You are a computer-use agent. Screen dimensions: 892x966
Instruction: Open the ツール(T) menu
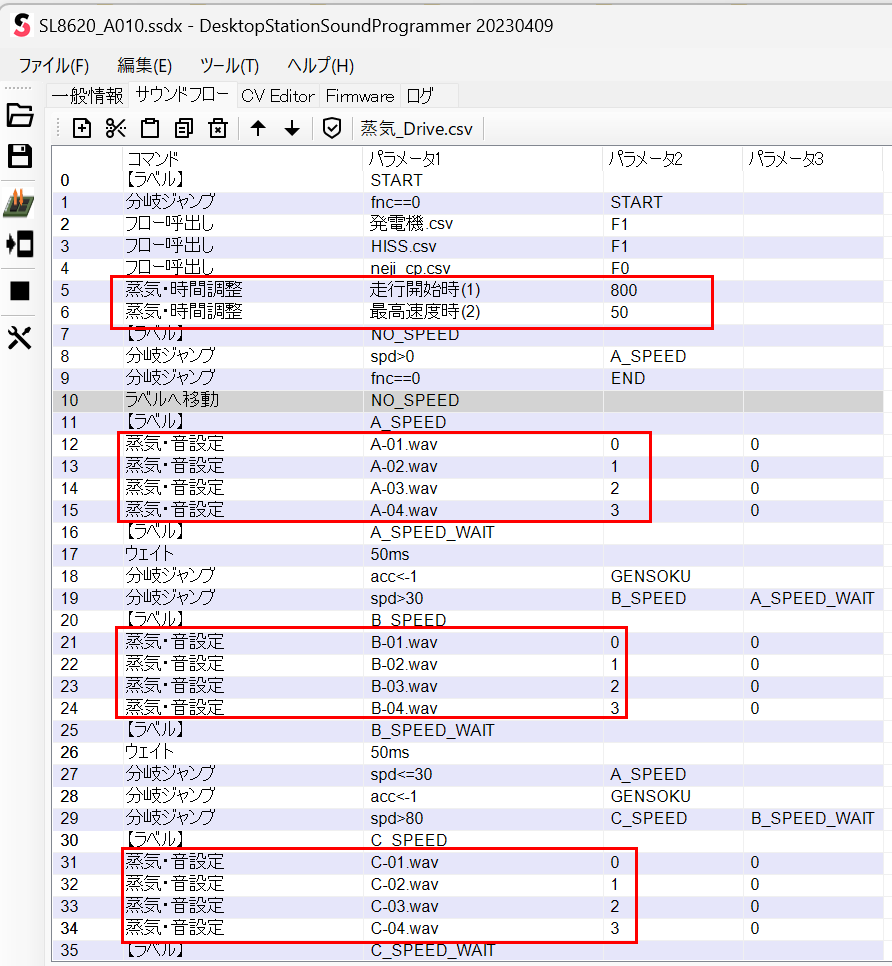tap(229, 66)
